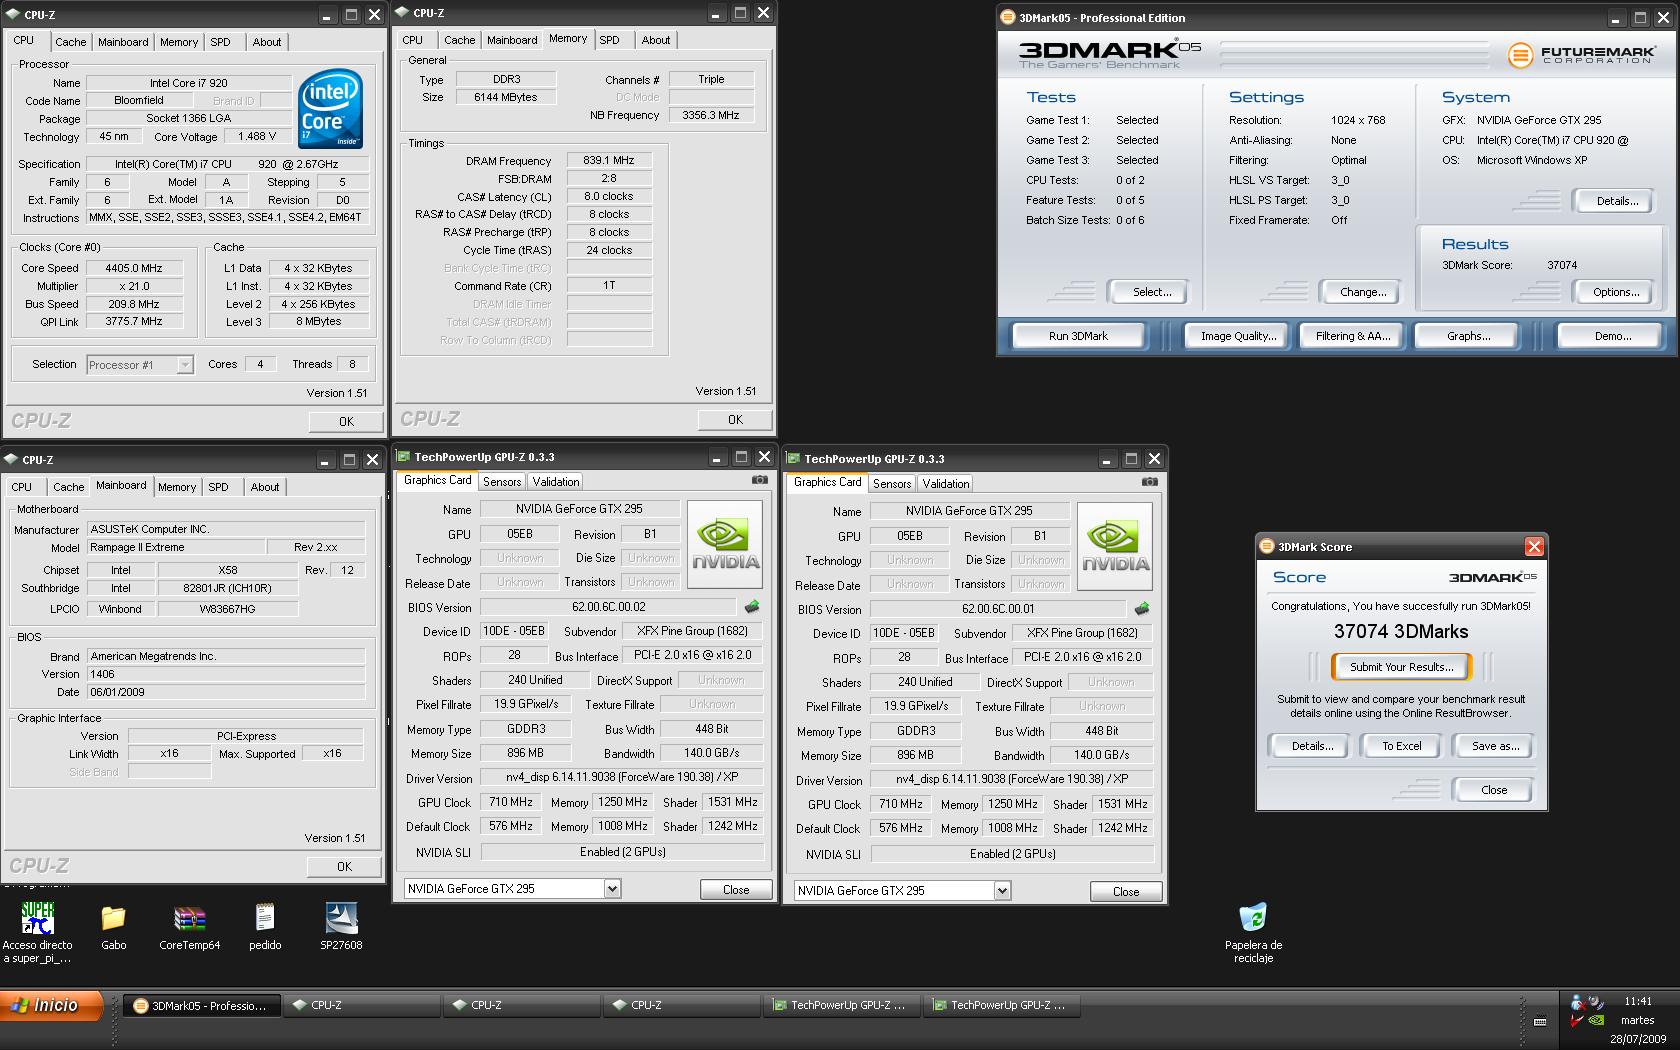Click the DRAM Frequency field 839.1 MHz
Viewport: 1680px width, 1050px height.
click(x=609, y=160)
